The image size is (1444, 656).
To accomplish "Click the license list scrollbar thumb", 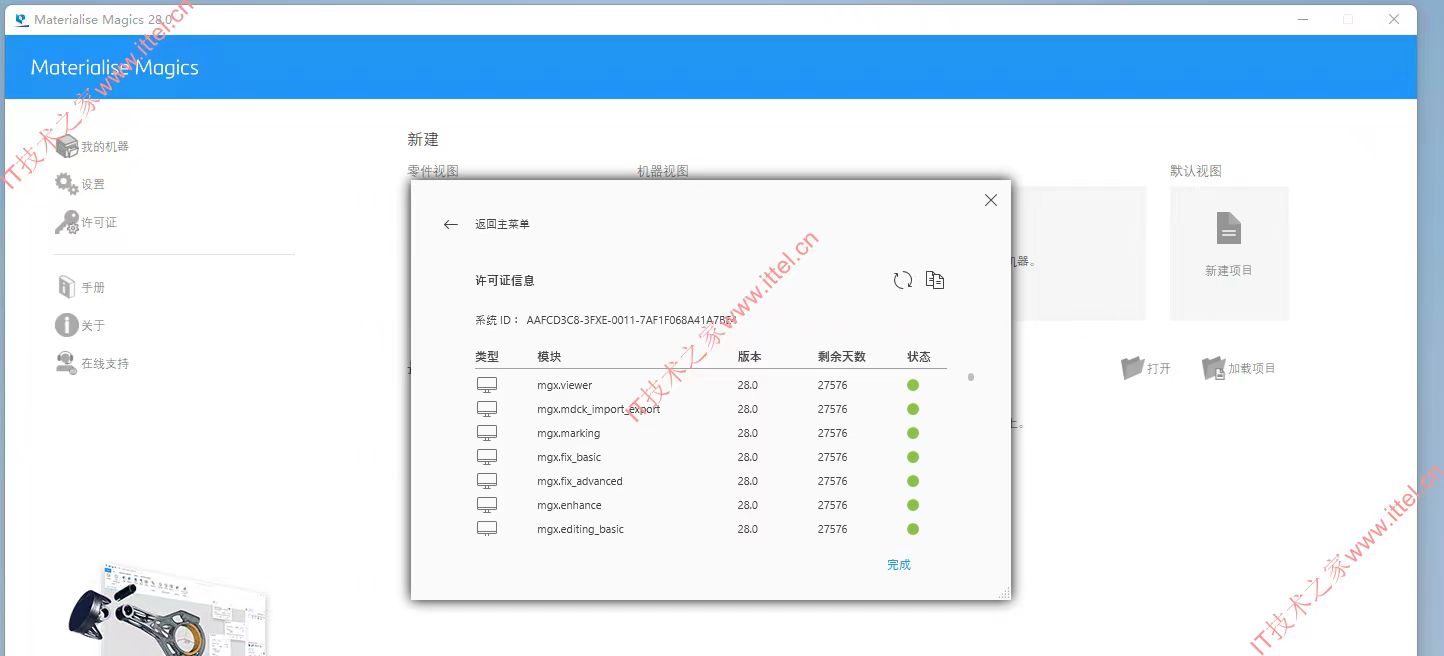I will (971, 377).
